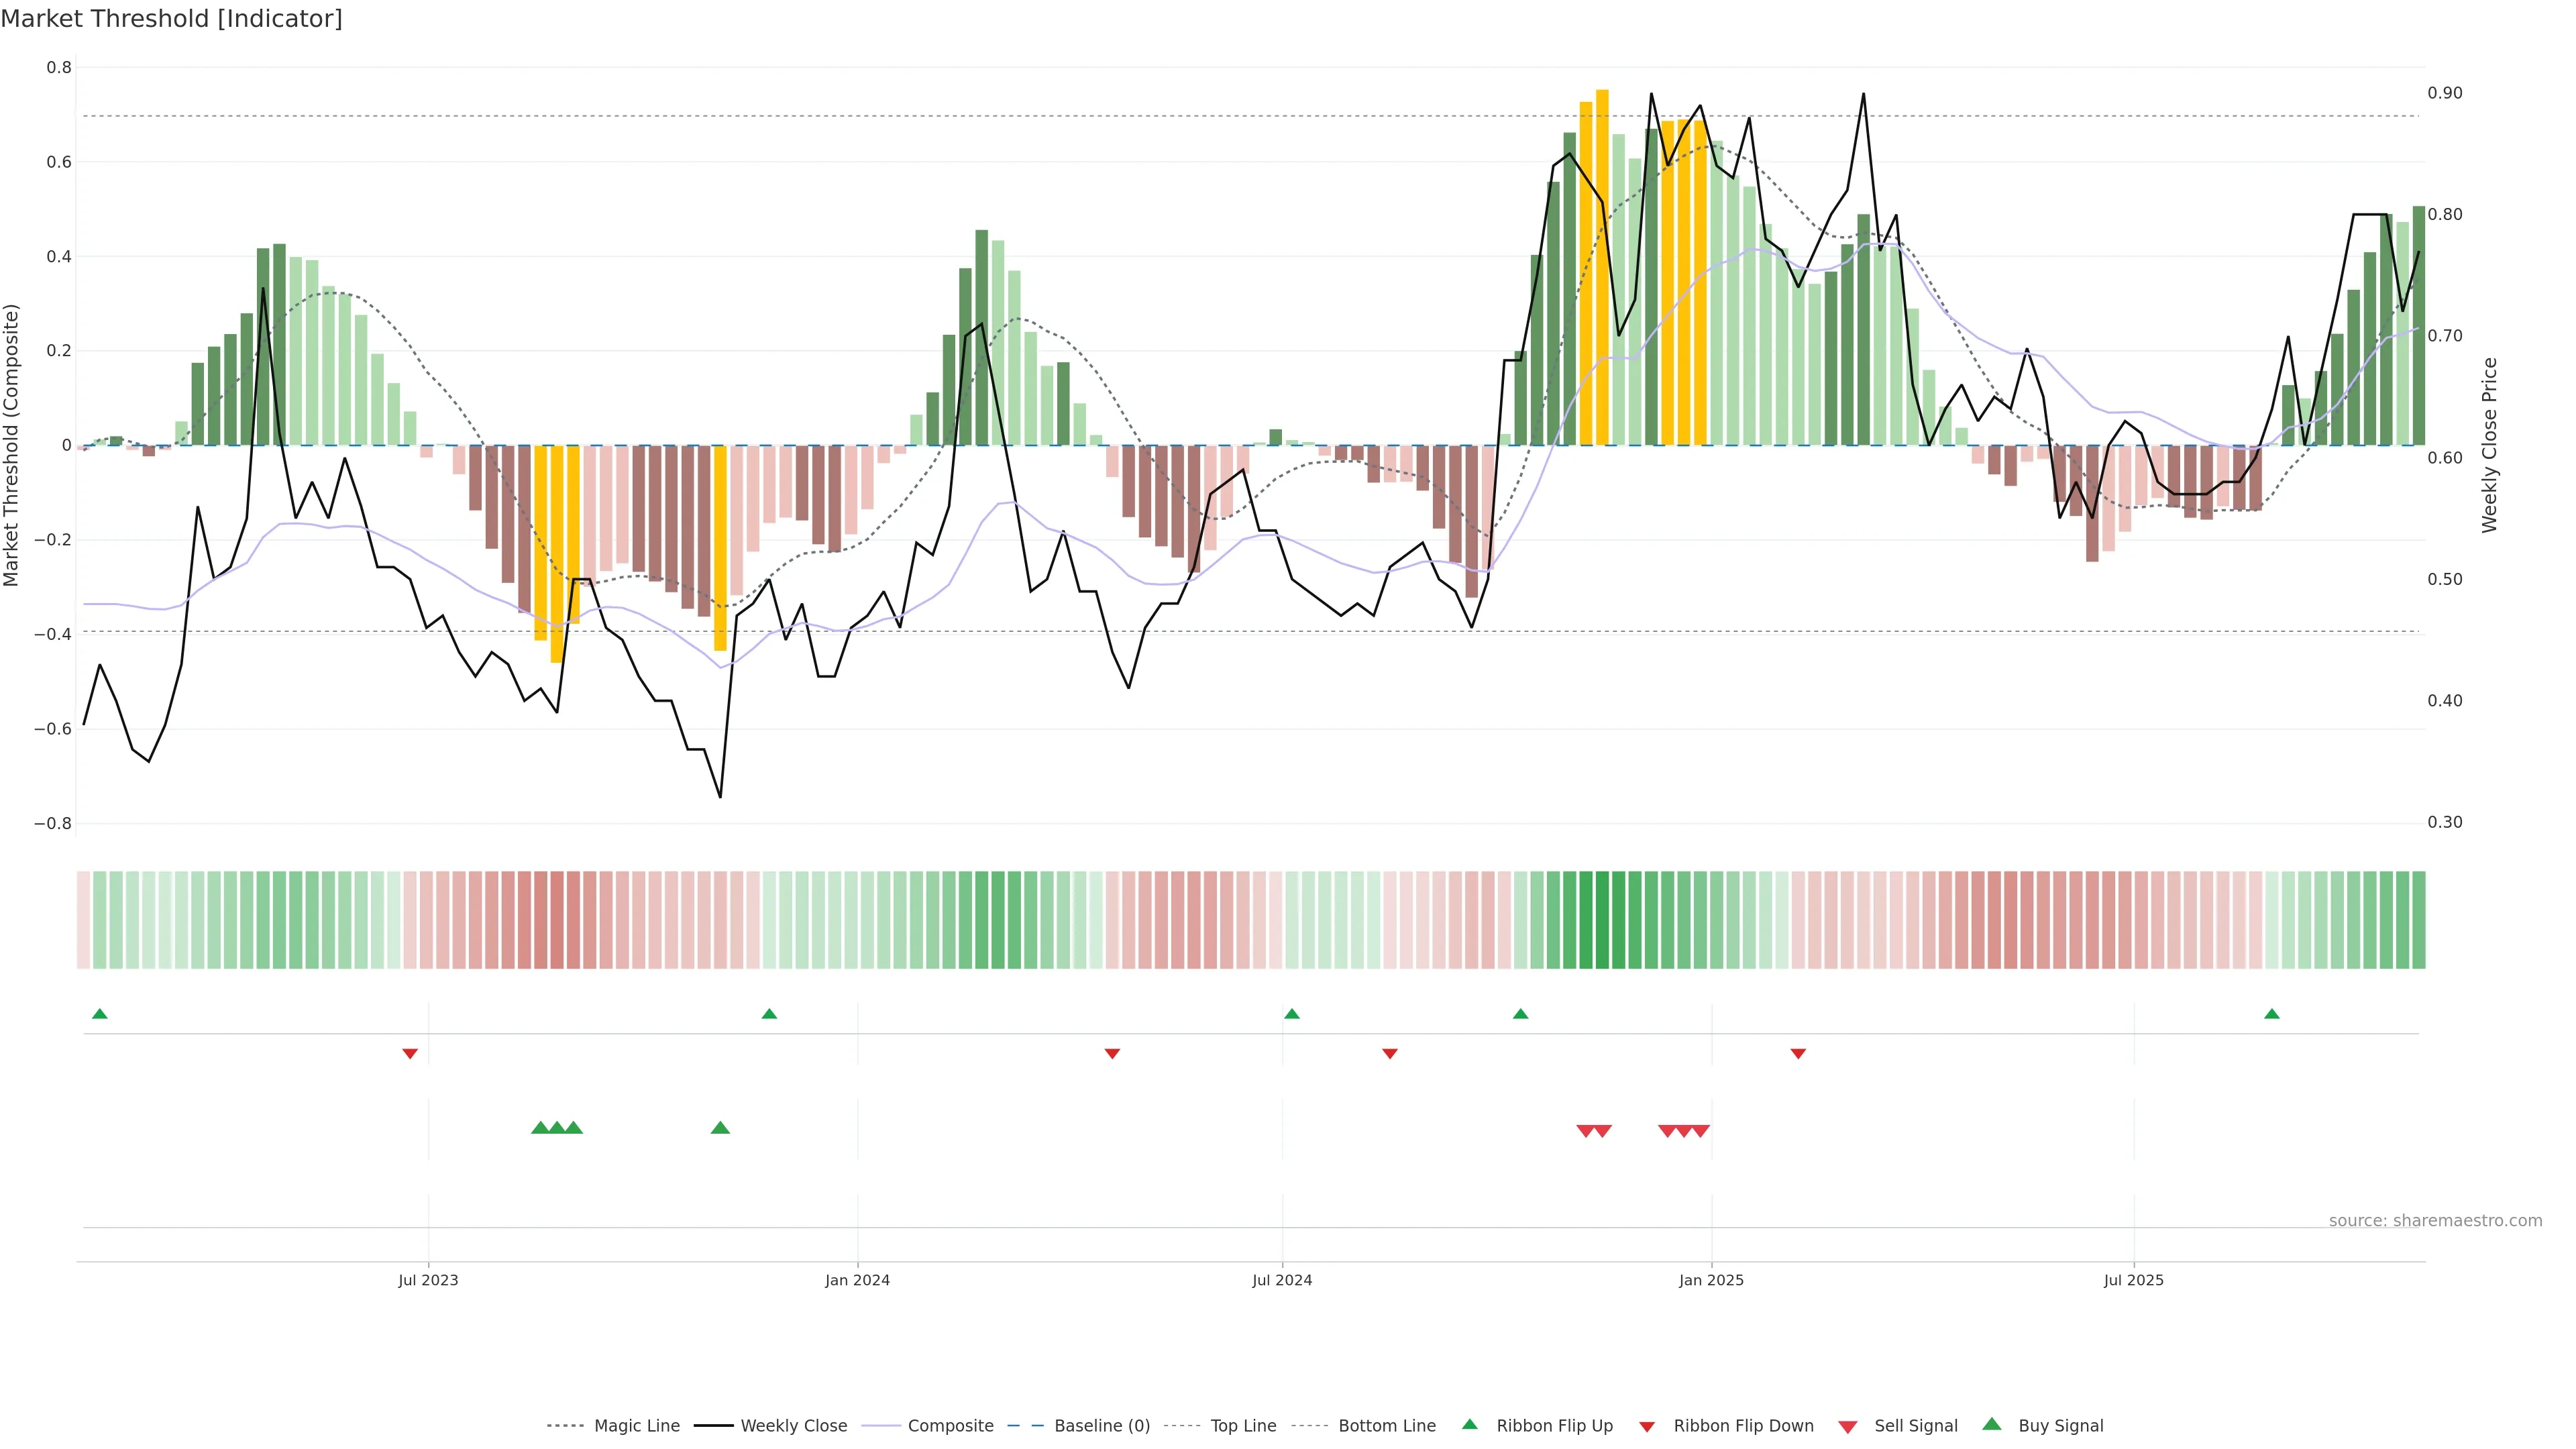The height and width of the screenshot is (1449, 2576).
Task: Select the Ribbon Flip Down marker just before Jul 2023
Action: 410,1054
